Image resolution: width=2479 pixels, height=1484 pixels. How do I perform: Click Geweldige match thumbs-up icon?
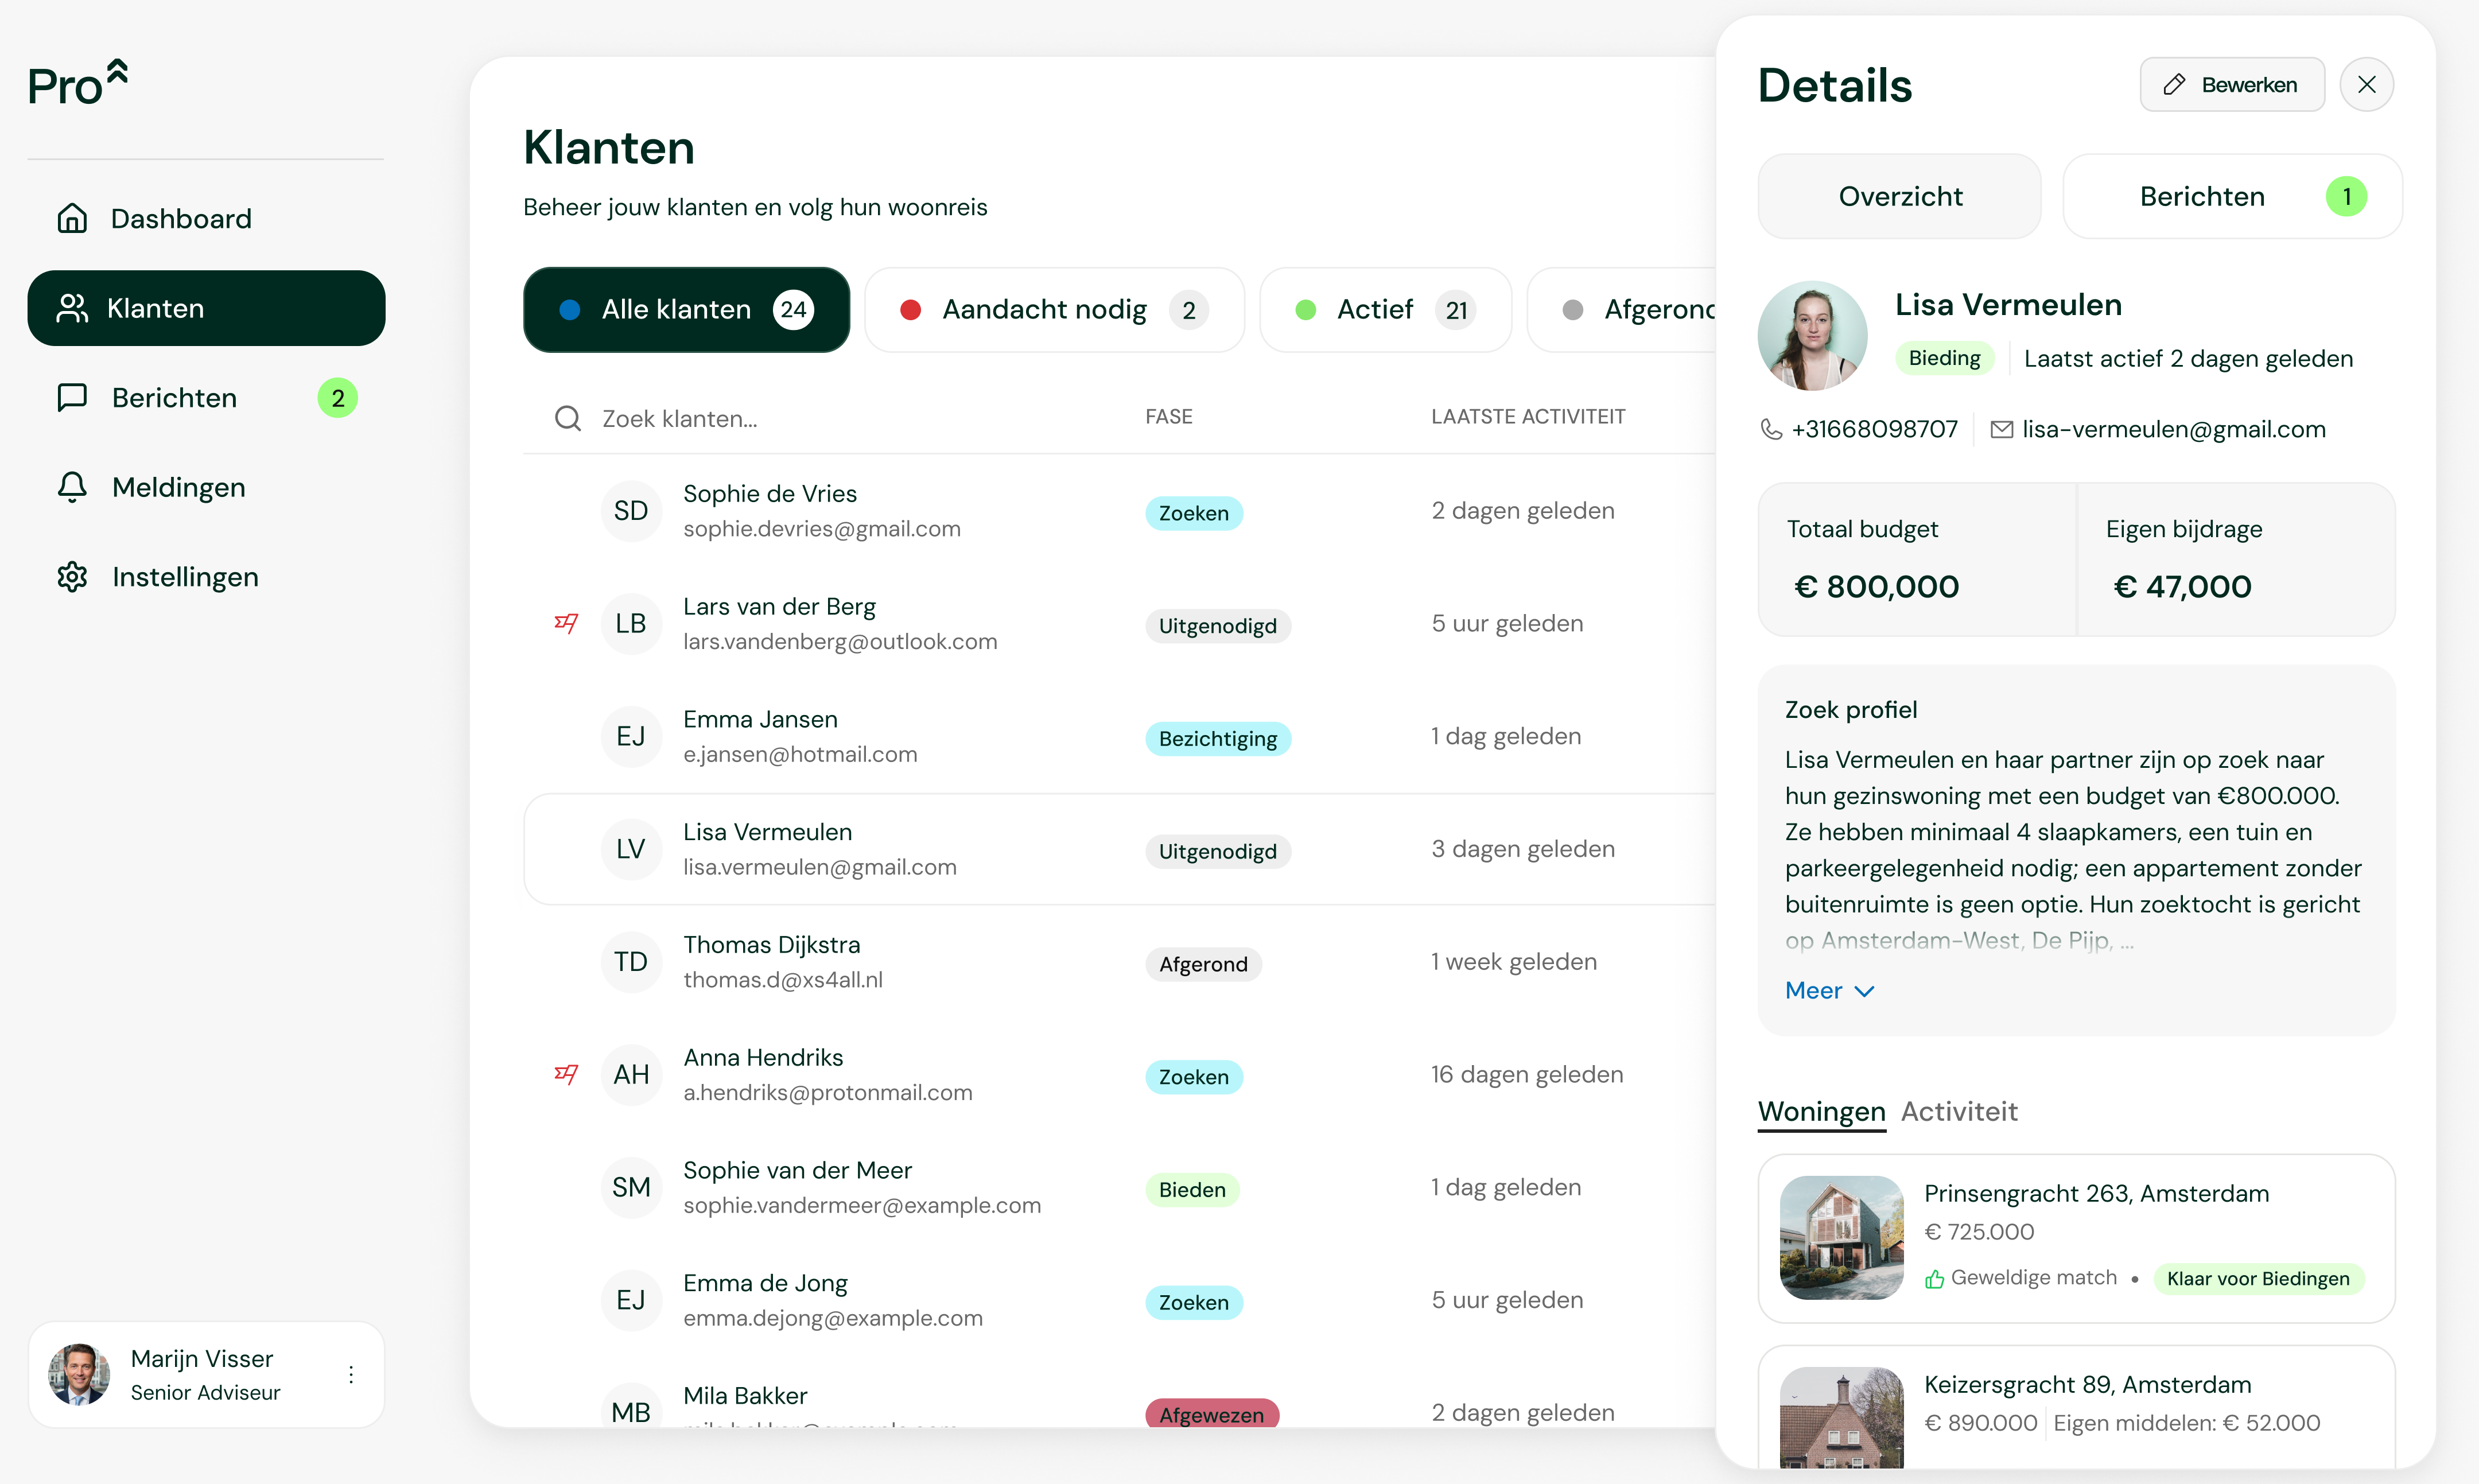pyautogui.click(x=1935, y=1279)
